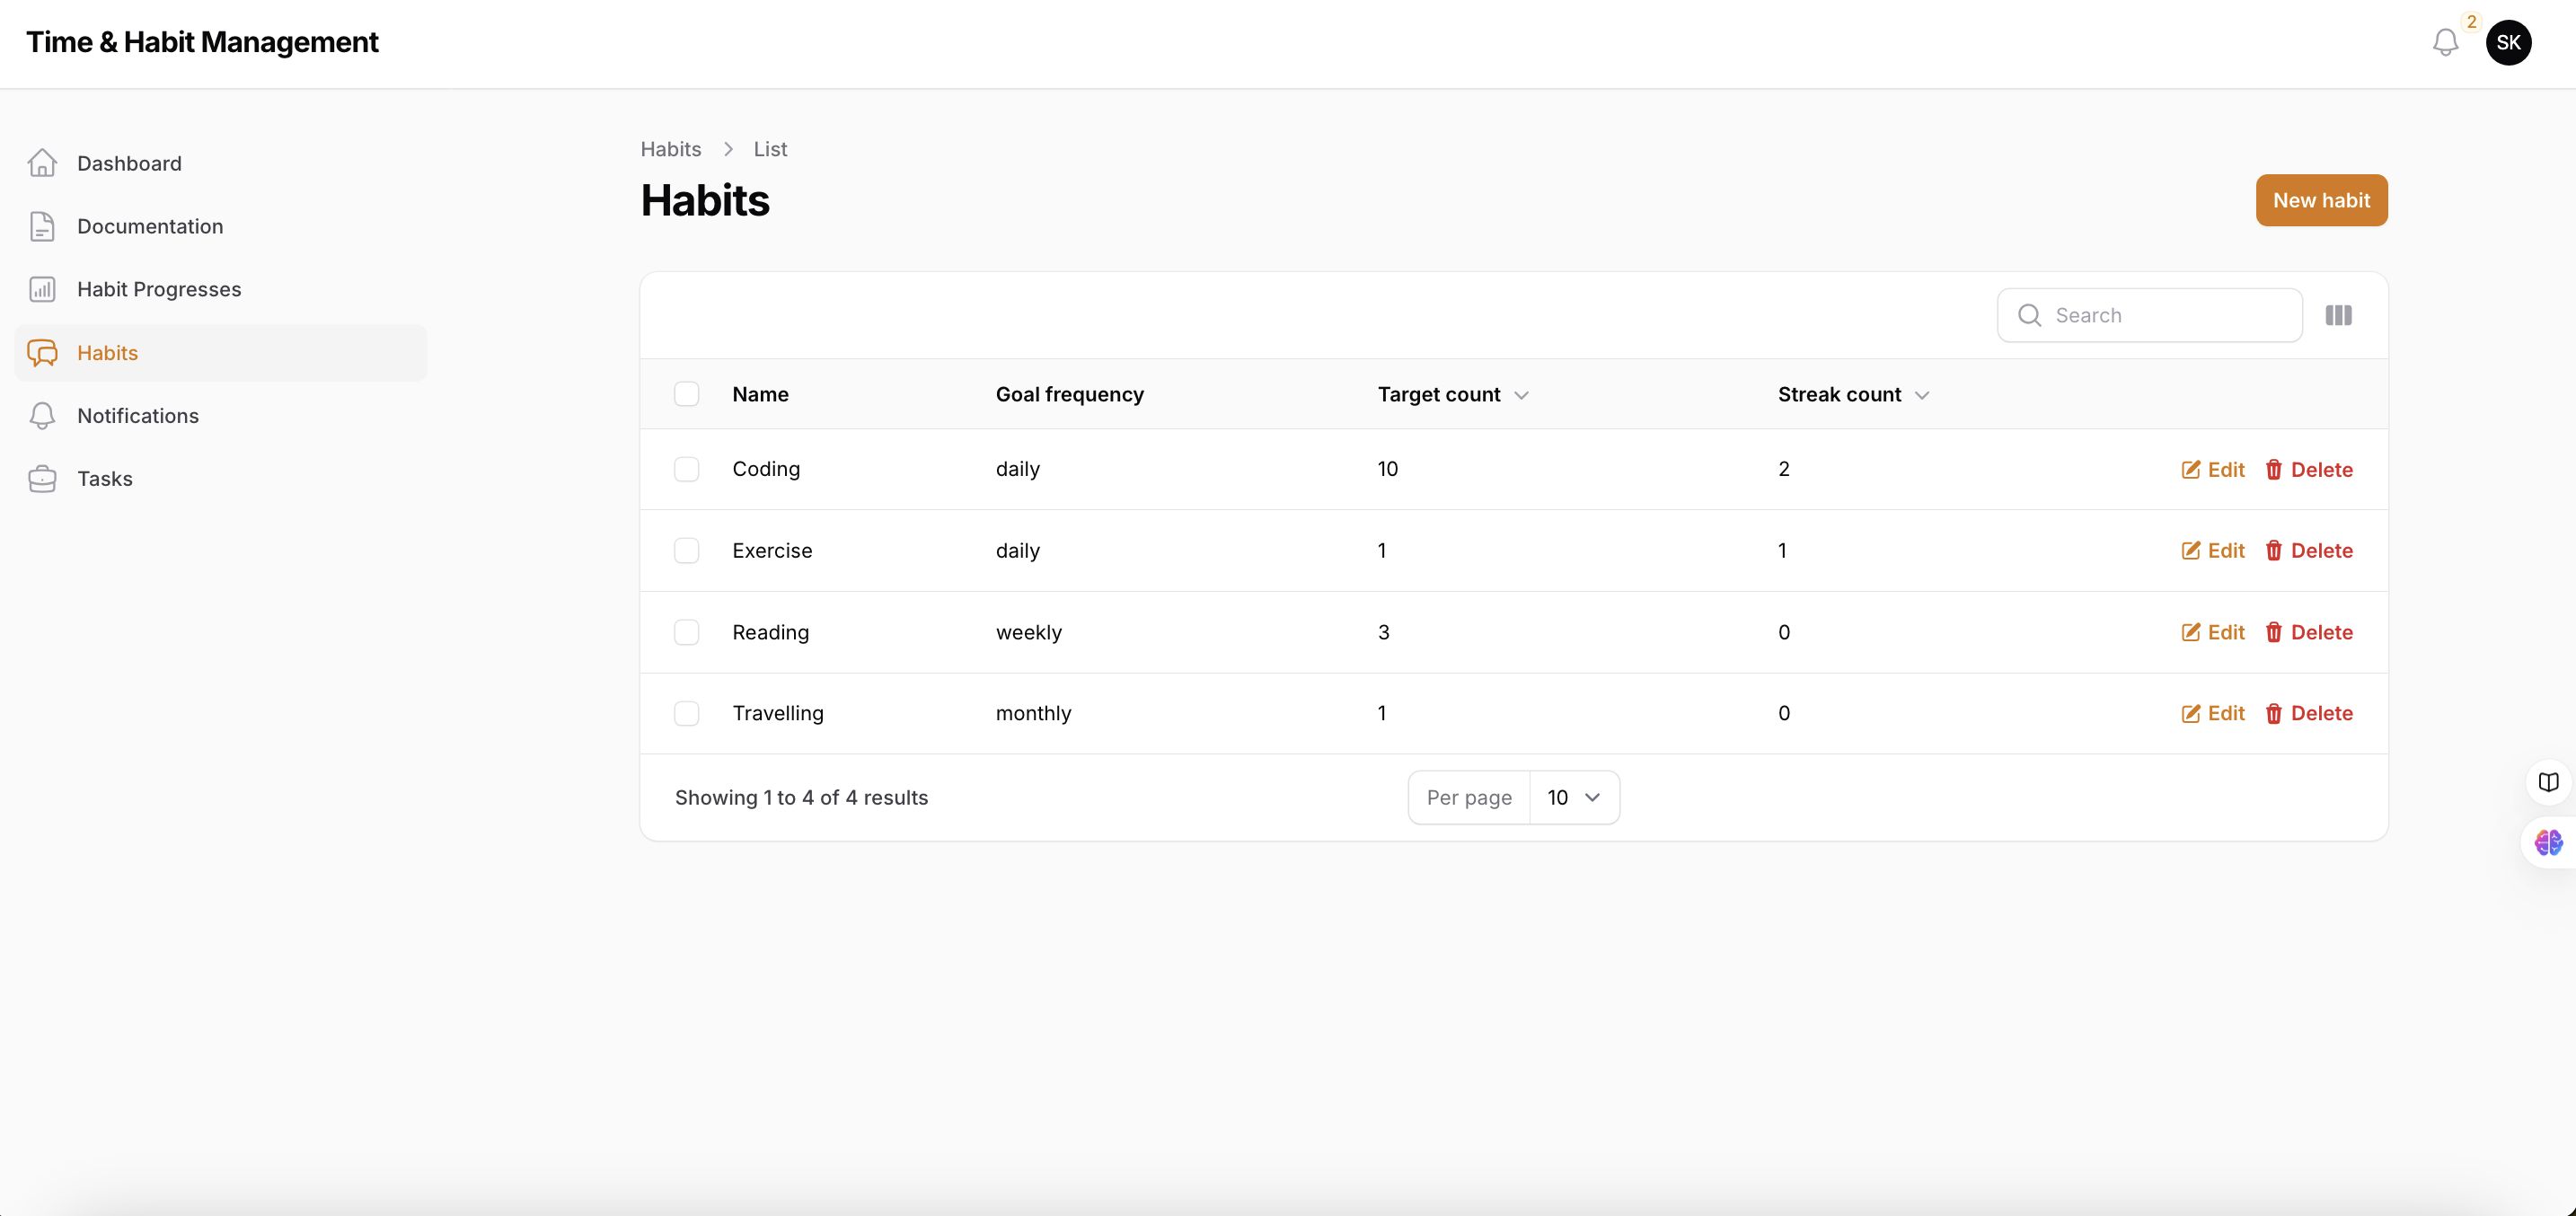2576x1216 pixels.
Task: Sort by Target count column chevron
Action: pos(1521,395)
